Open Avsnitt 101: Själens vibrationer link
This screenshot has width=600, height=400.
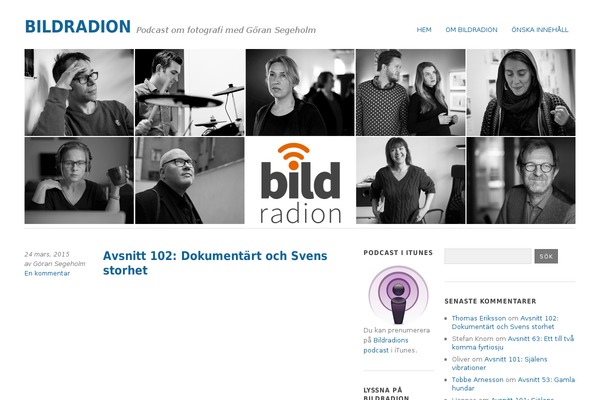tap(499, 363)
